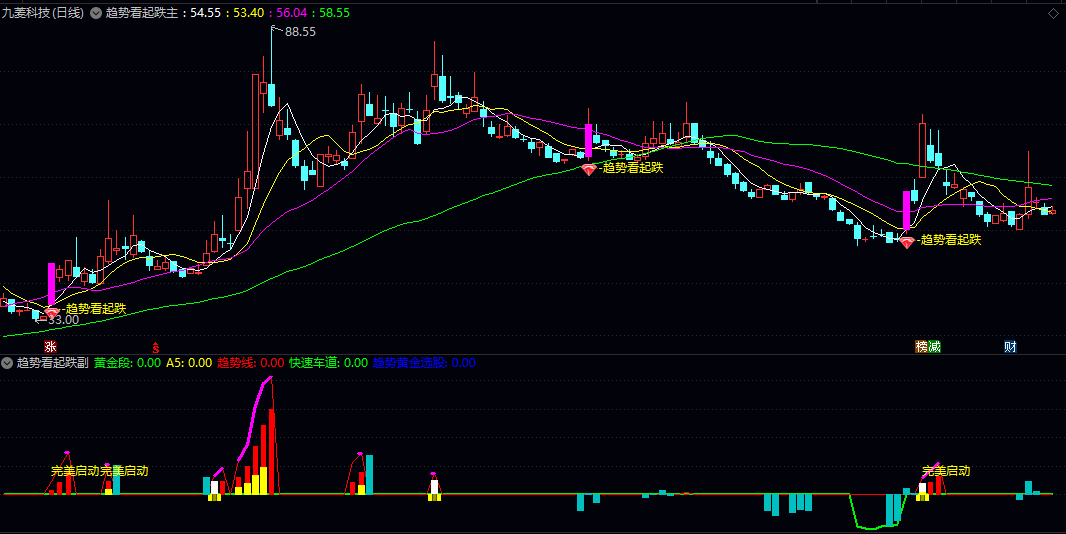Screen dimensions: 1066x534
Task: Select the leftmost magenta signal candle
Action: [52, 284]
